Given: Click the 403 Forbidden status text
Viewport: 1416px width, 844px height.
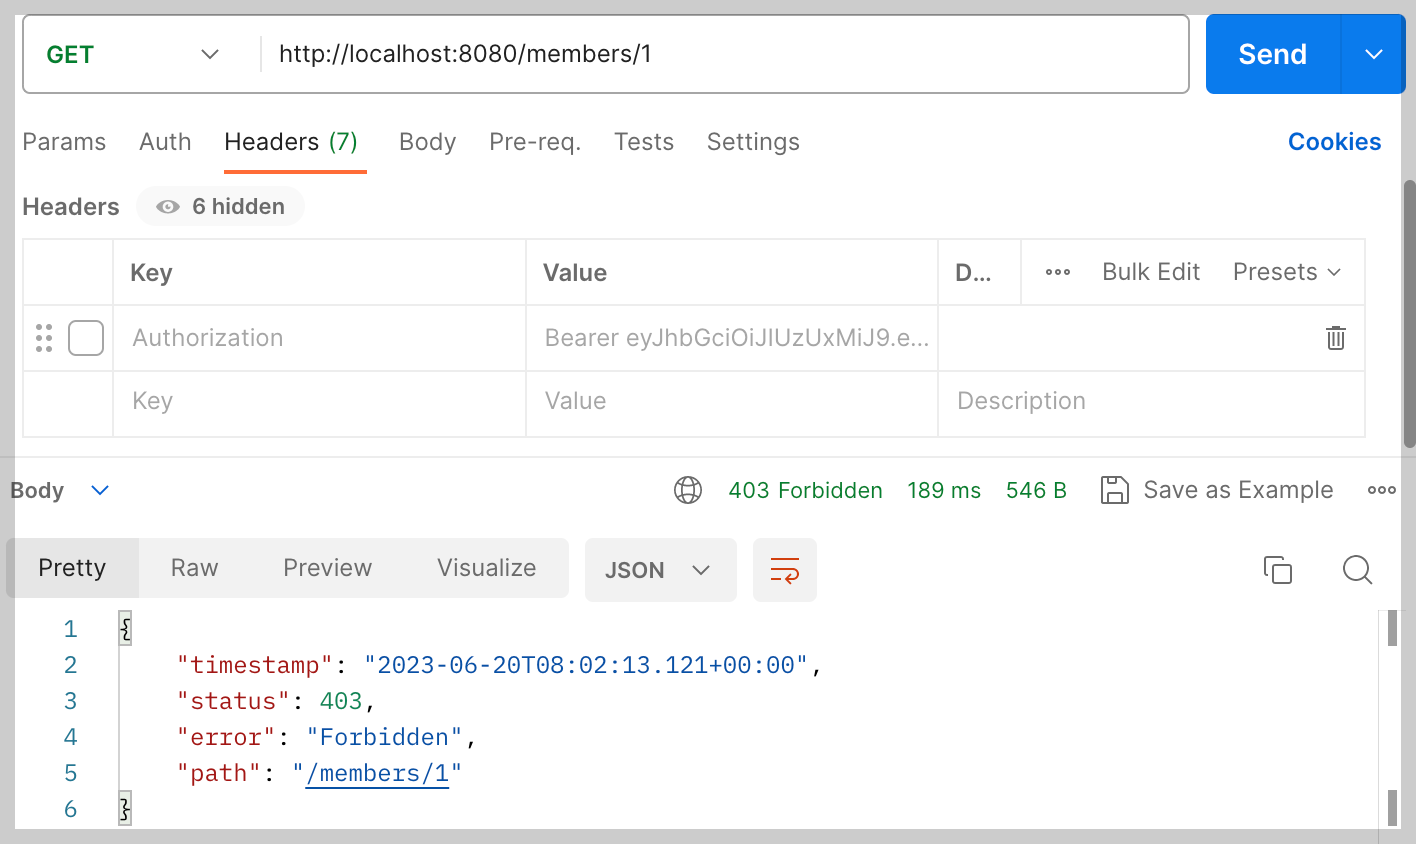Looking at the screenshot, I should click(x=805, y=490).
